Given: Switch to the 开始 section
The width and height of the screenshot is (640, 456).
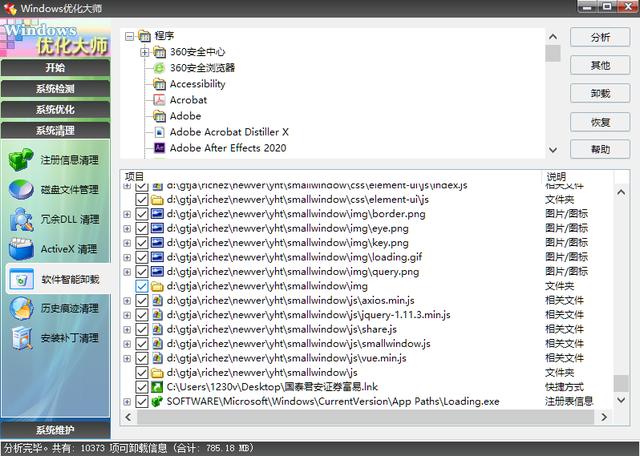Looking at the screenshot, I should [x=56, y=67].
